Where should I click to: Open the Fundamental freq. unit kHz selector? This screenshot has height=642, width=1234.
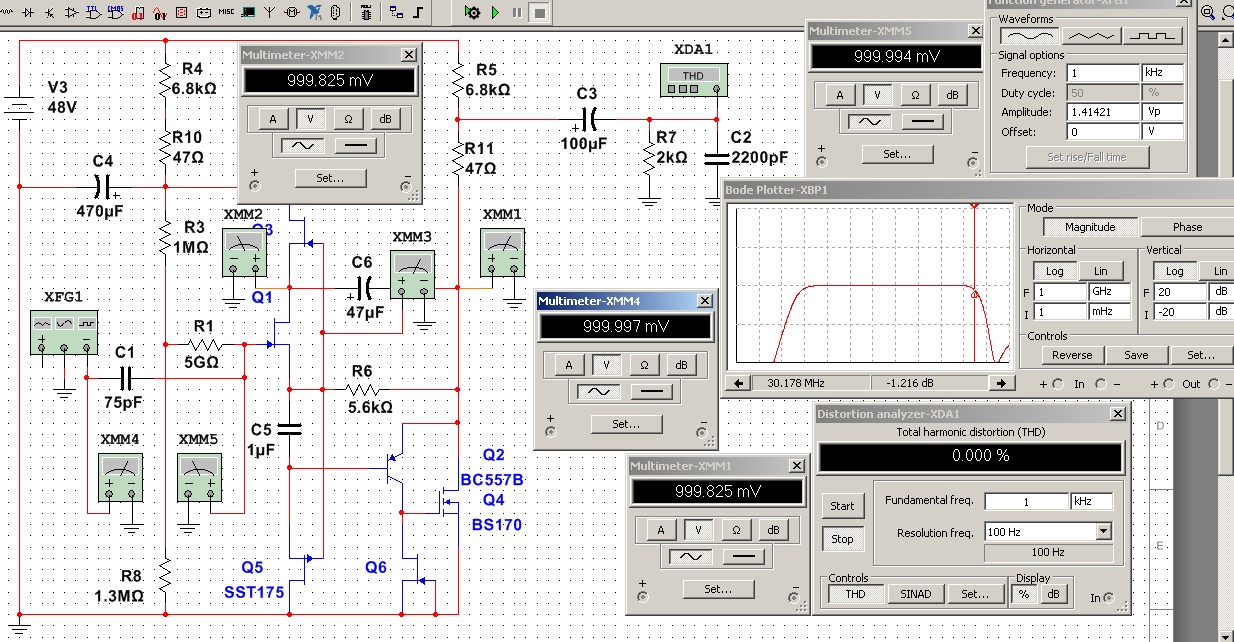(x=1091, y=501)
